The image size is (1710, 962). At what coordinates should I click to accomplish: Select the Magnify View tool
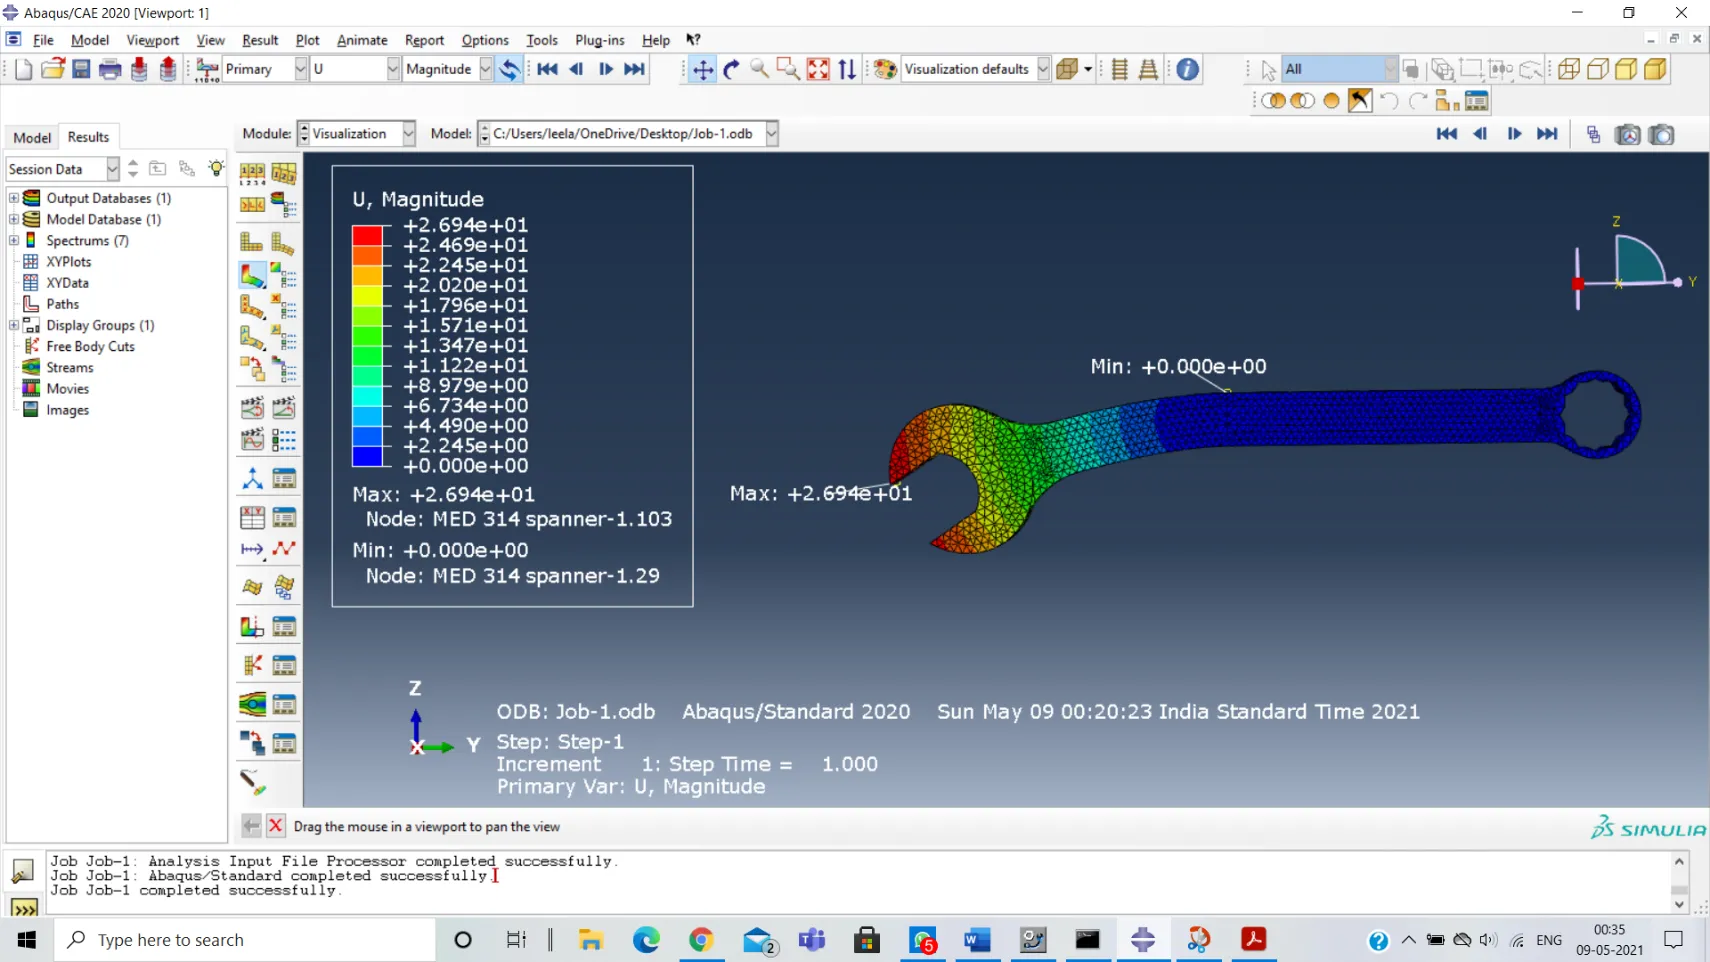(x=760, y=69)
